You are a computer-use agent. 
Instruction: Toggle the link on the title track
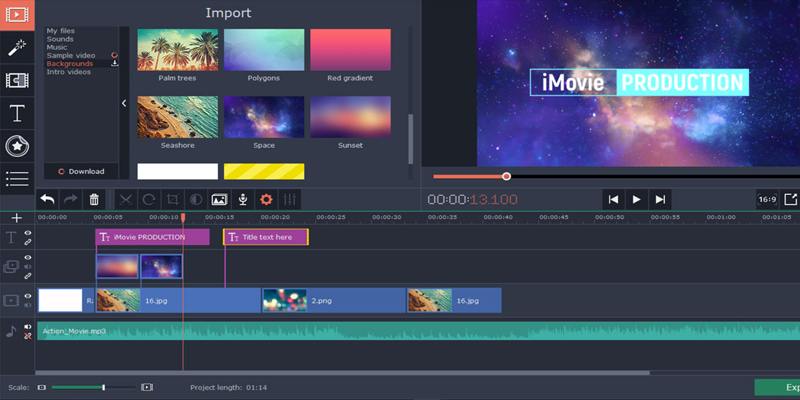click(x=28, y=242)
